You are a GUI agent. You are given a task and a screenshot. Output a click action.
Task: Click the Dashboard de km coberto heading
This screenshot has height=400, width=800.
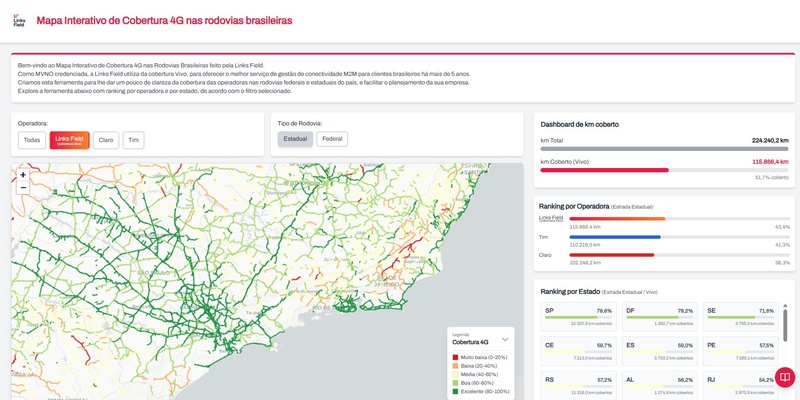580,124
